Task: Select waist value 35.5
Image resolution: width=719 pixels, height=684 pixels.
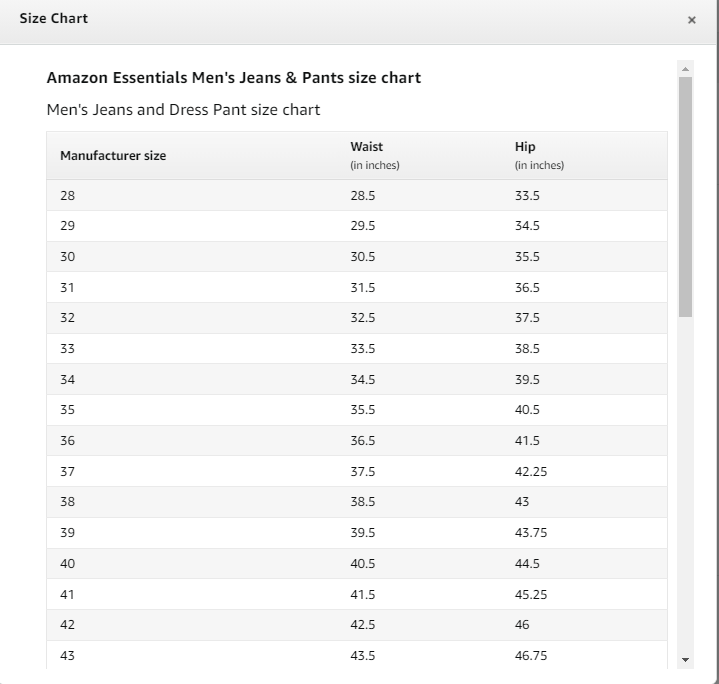Action: 363,409
